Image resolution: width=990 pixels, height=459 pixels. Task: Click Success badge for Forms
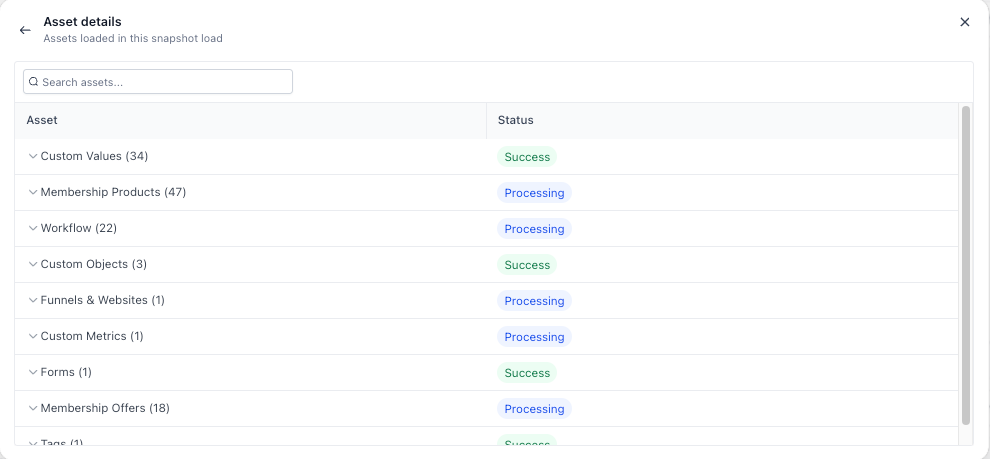pos(527,373)
